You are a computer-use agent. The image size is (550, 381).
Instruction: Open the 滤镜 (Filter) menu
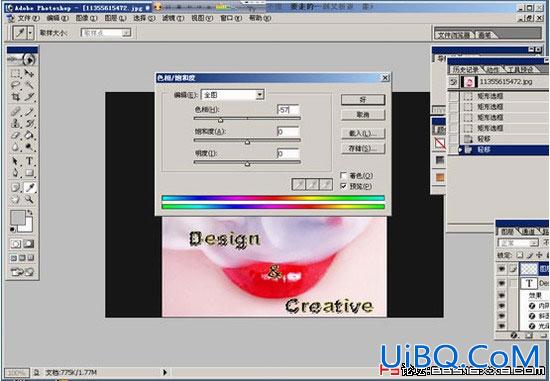[173, 18]
